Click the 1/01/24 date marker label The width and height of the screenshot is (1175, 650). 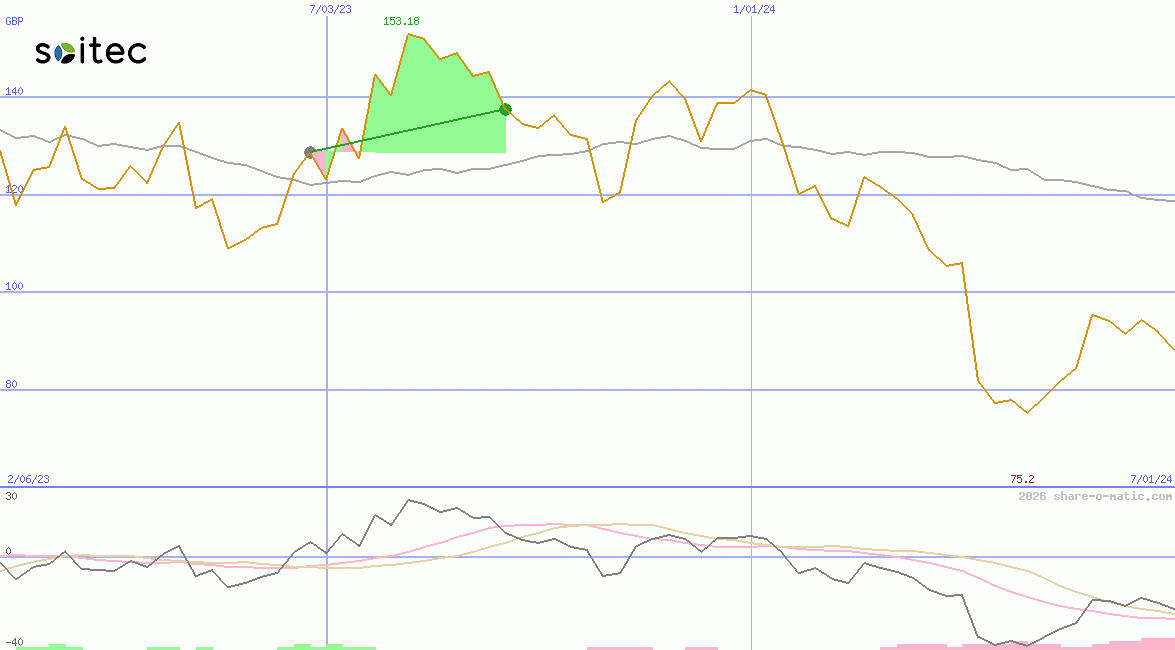click(x=754, y=9)
